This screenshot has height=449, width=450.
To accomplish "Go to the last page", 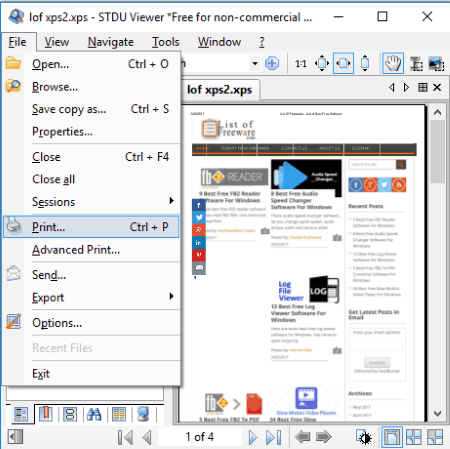I will [274, 437].
